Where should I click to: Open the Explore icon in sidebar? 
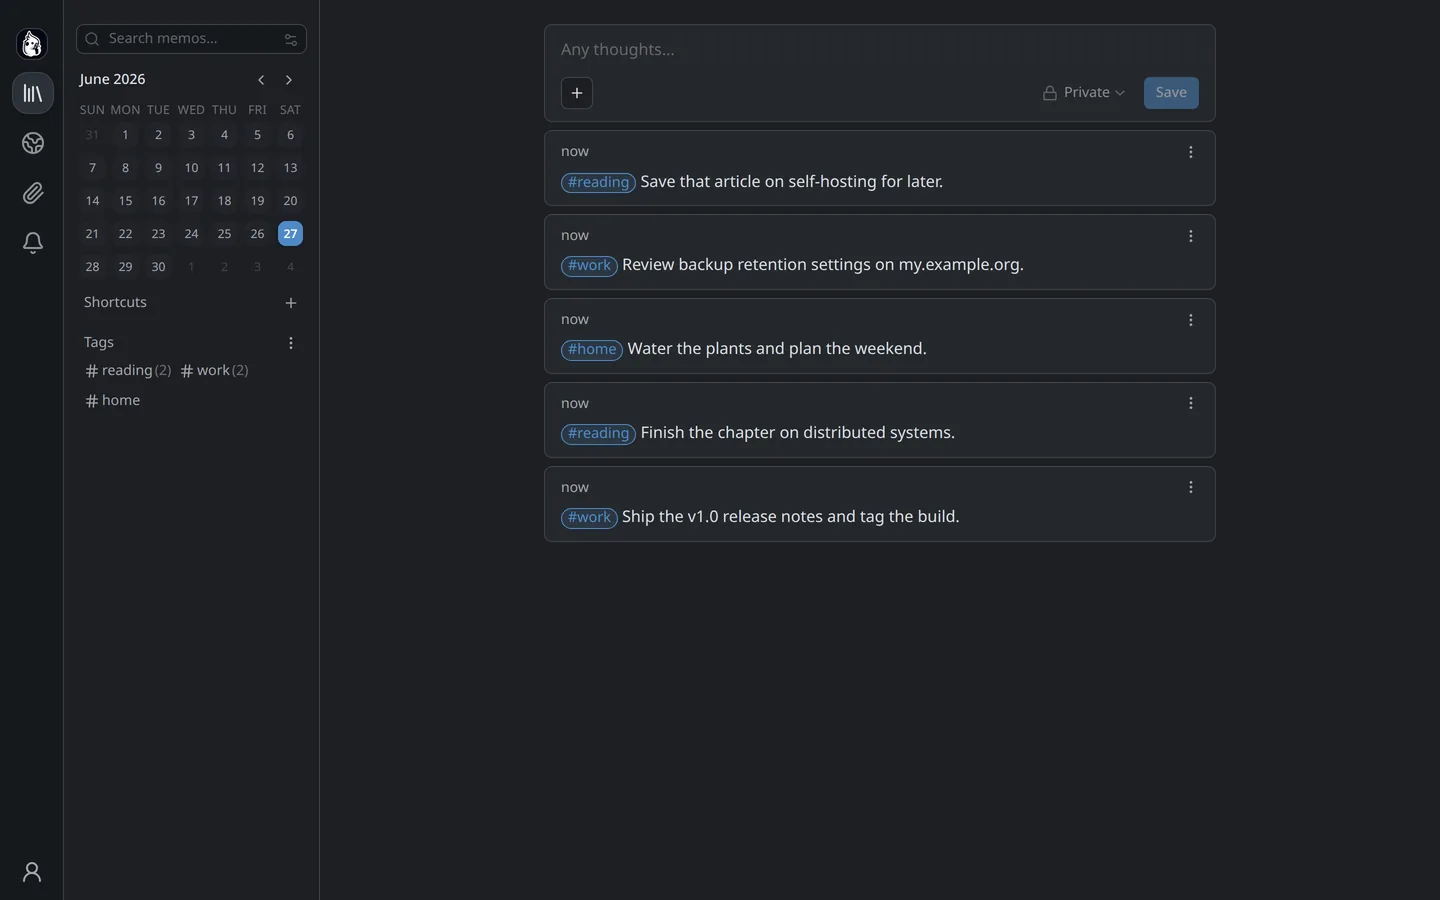33,143
